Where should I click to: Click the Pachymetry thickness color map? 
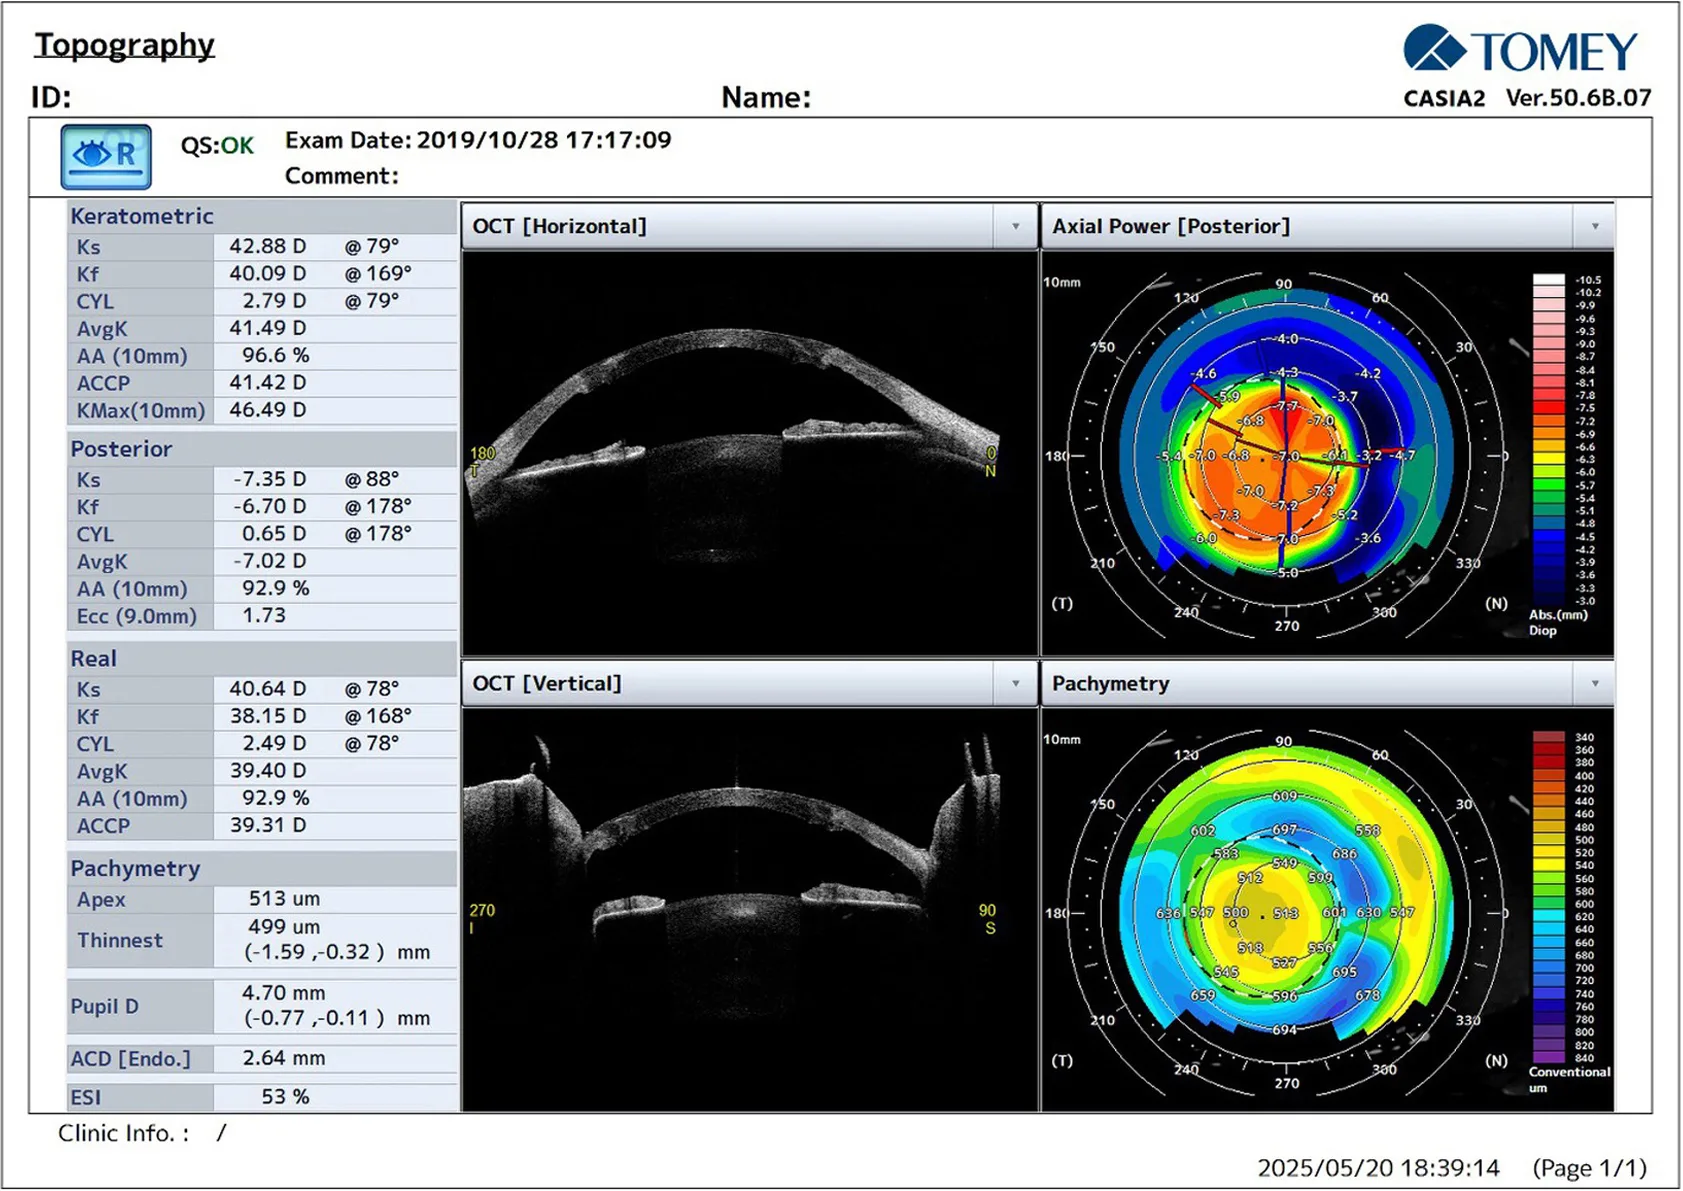pyautogui.click(x=1286, y=913)
